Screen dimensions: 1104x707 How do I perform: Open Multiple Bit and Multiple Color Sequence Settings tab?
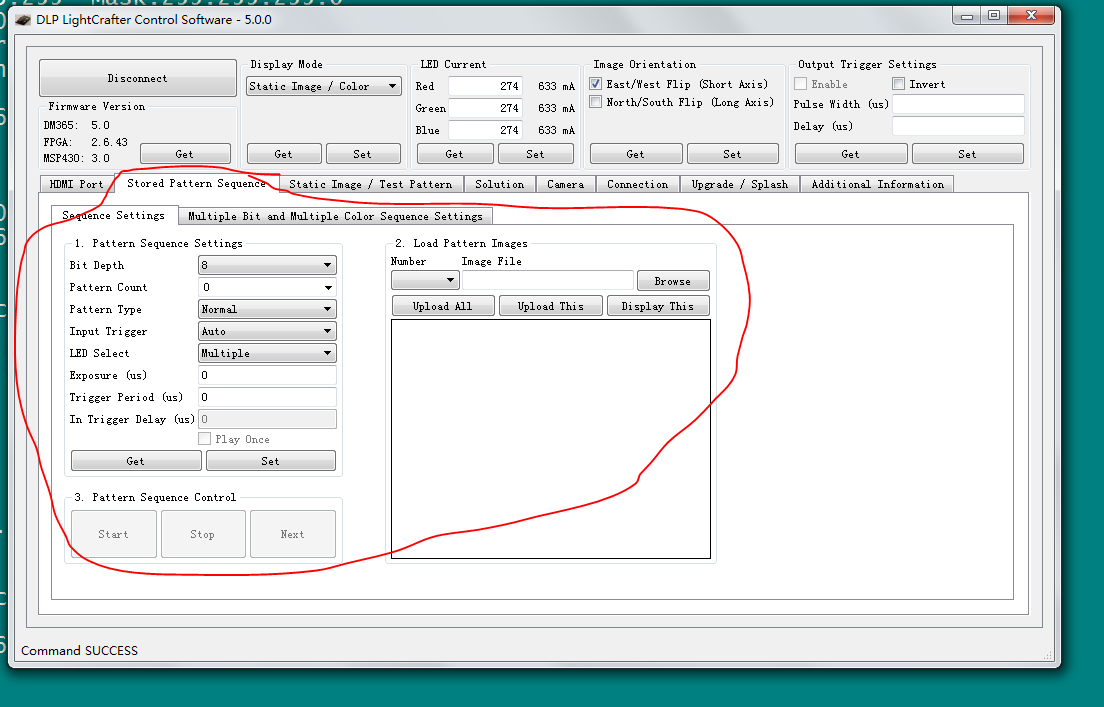click(x=335, y=216)
